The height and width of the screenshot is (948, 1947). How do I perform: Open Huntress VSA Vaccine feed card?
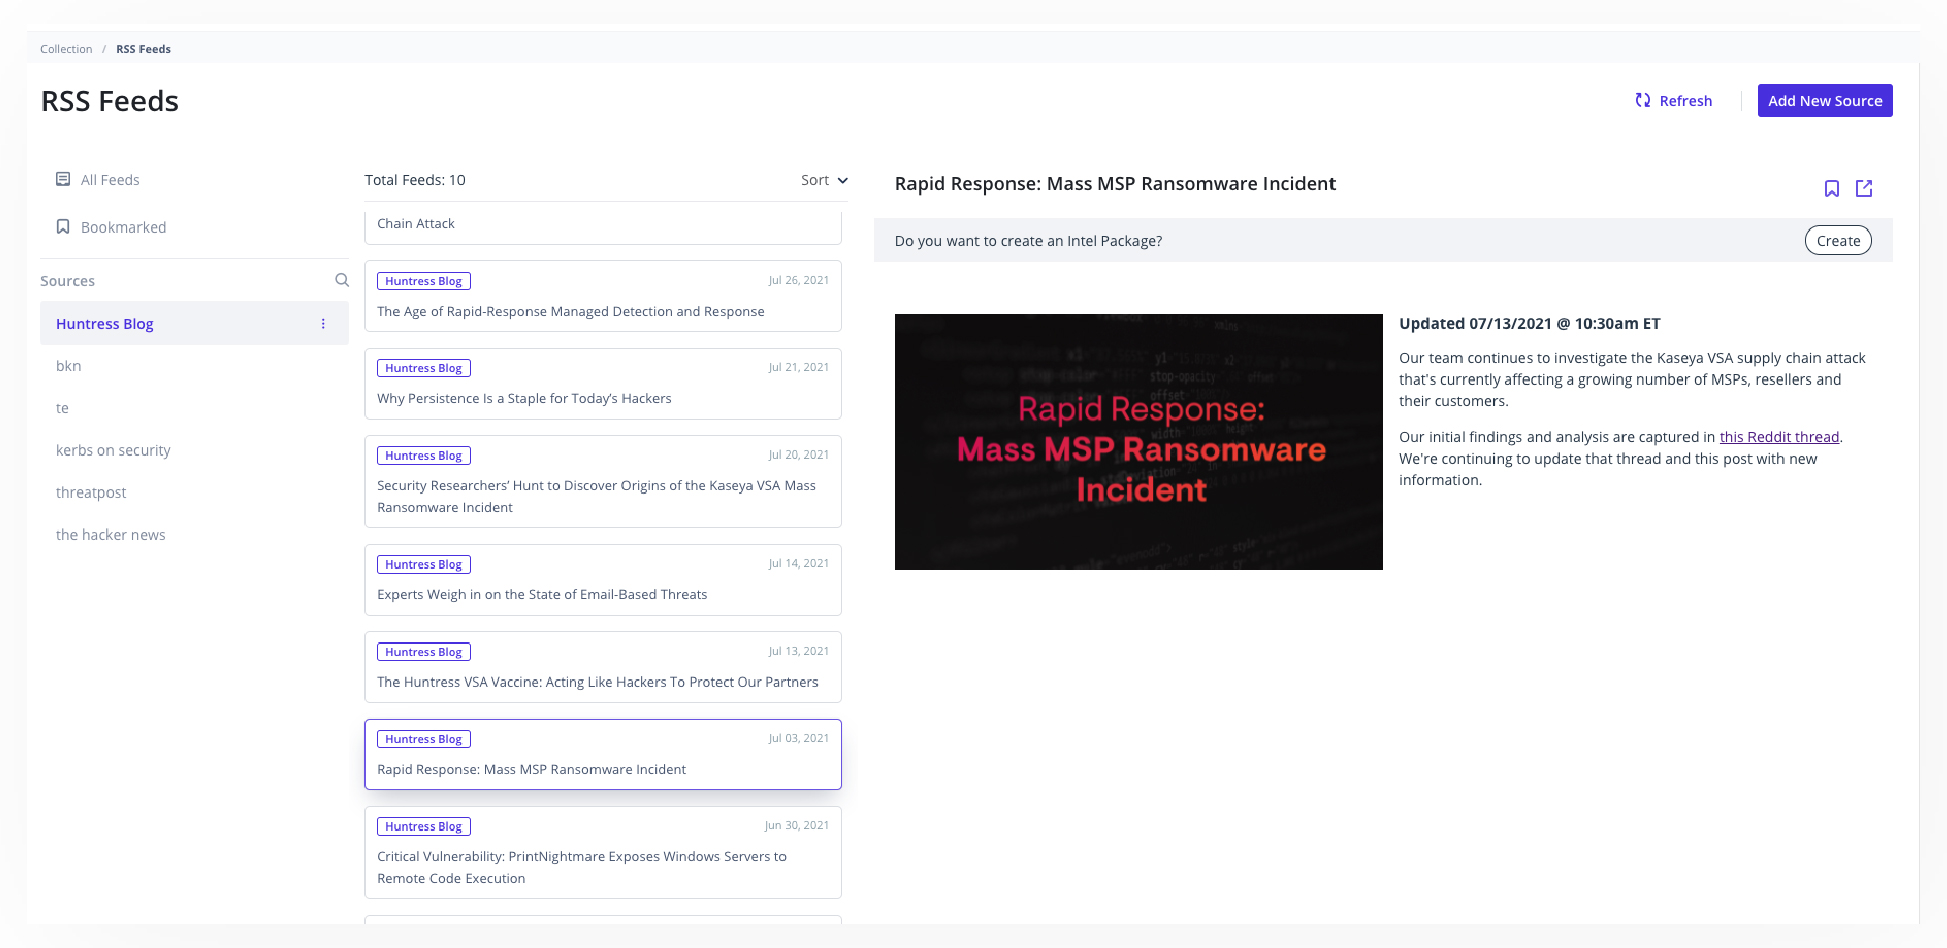tap(603, 667)
